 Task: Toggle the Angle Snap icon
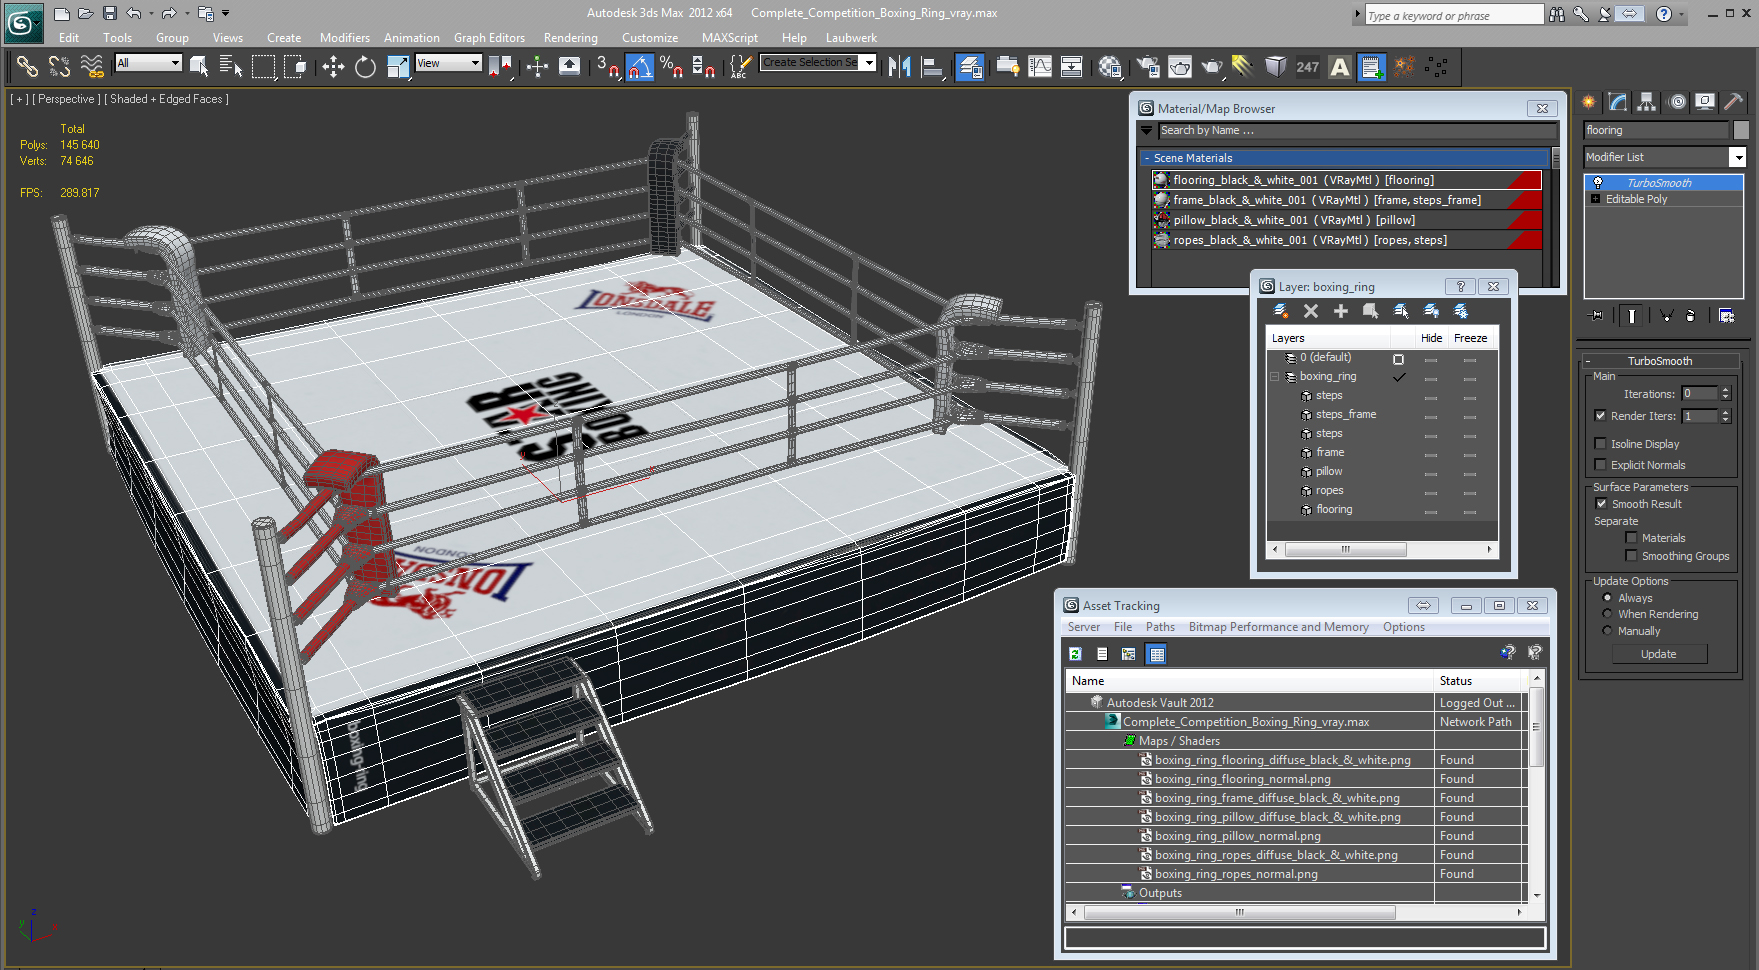click(640, 67)
